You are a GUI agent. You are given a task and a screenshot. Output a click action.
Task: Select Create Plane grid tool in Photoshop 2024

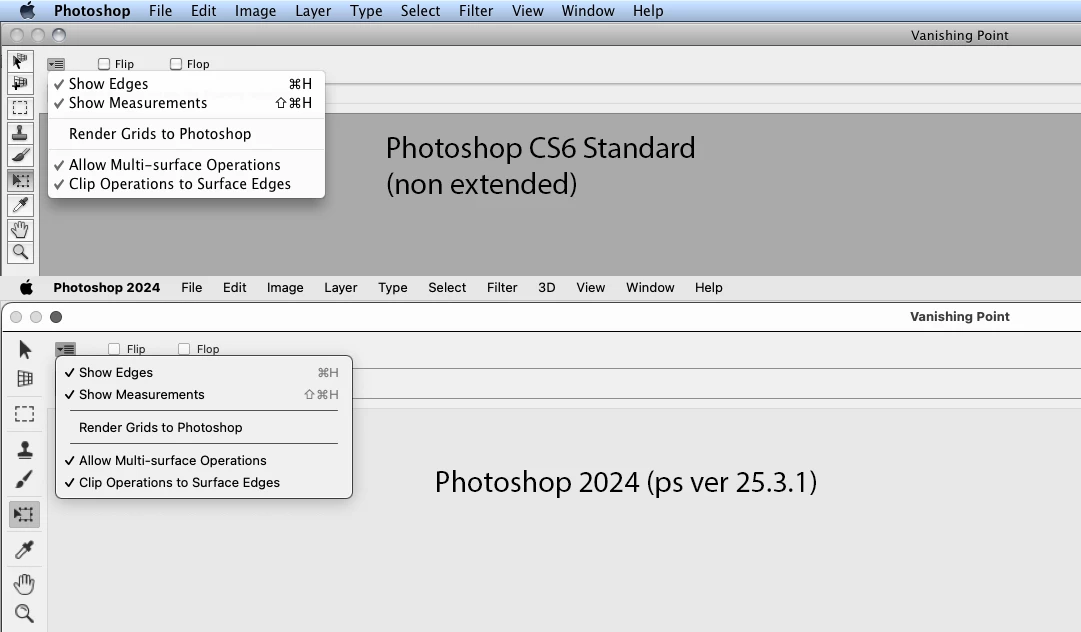(25, 378)
